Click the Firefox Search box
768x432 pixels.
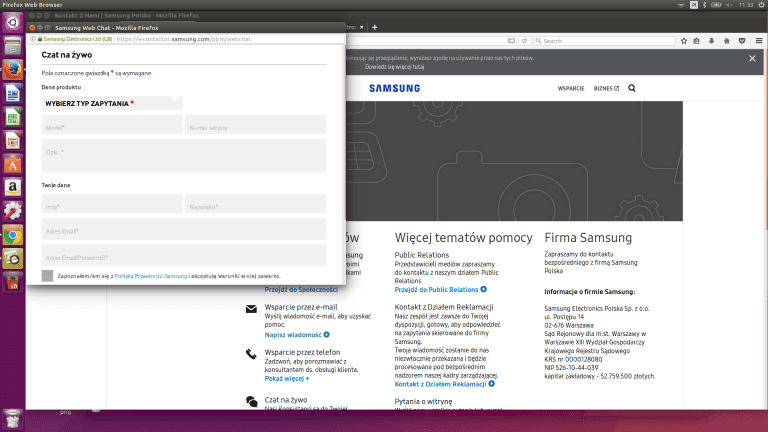click(x=604, y=41)
